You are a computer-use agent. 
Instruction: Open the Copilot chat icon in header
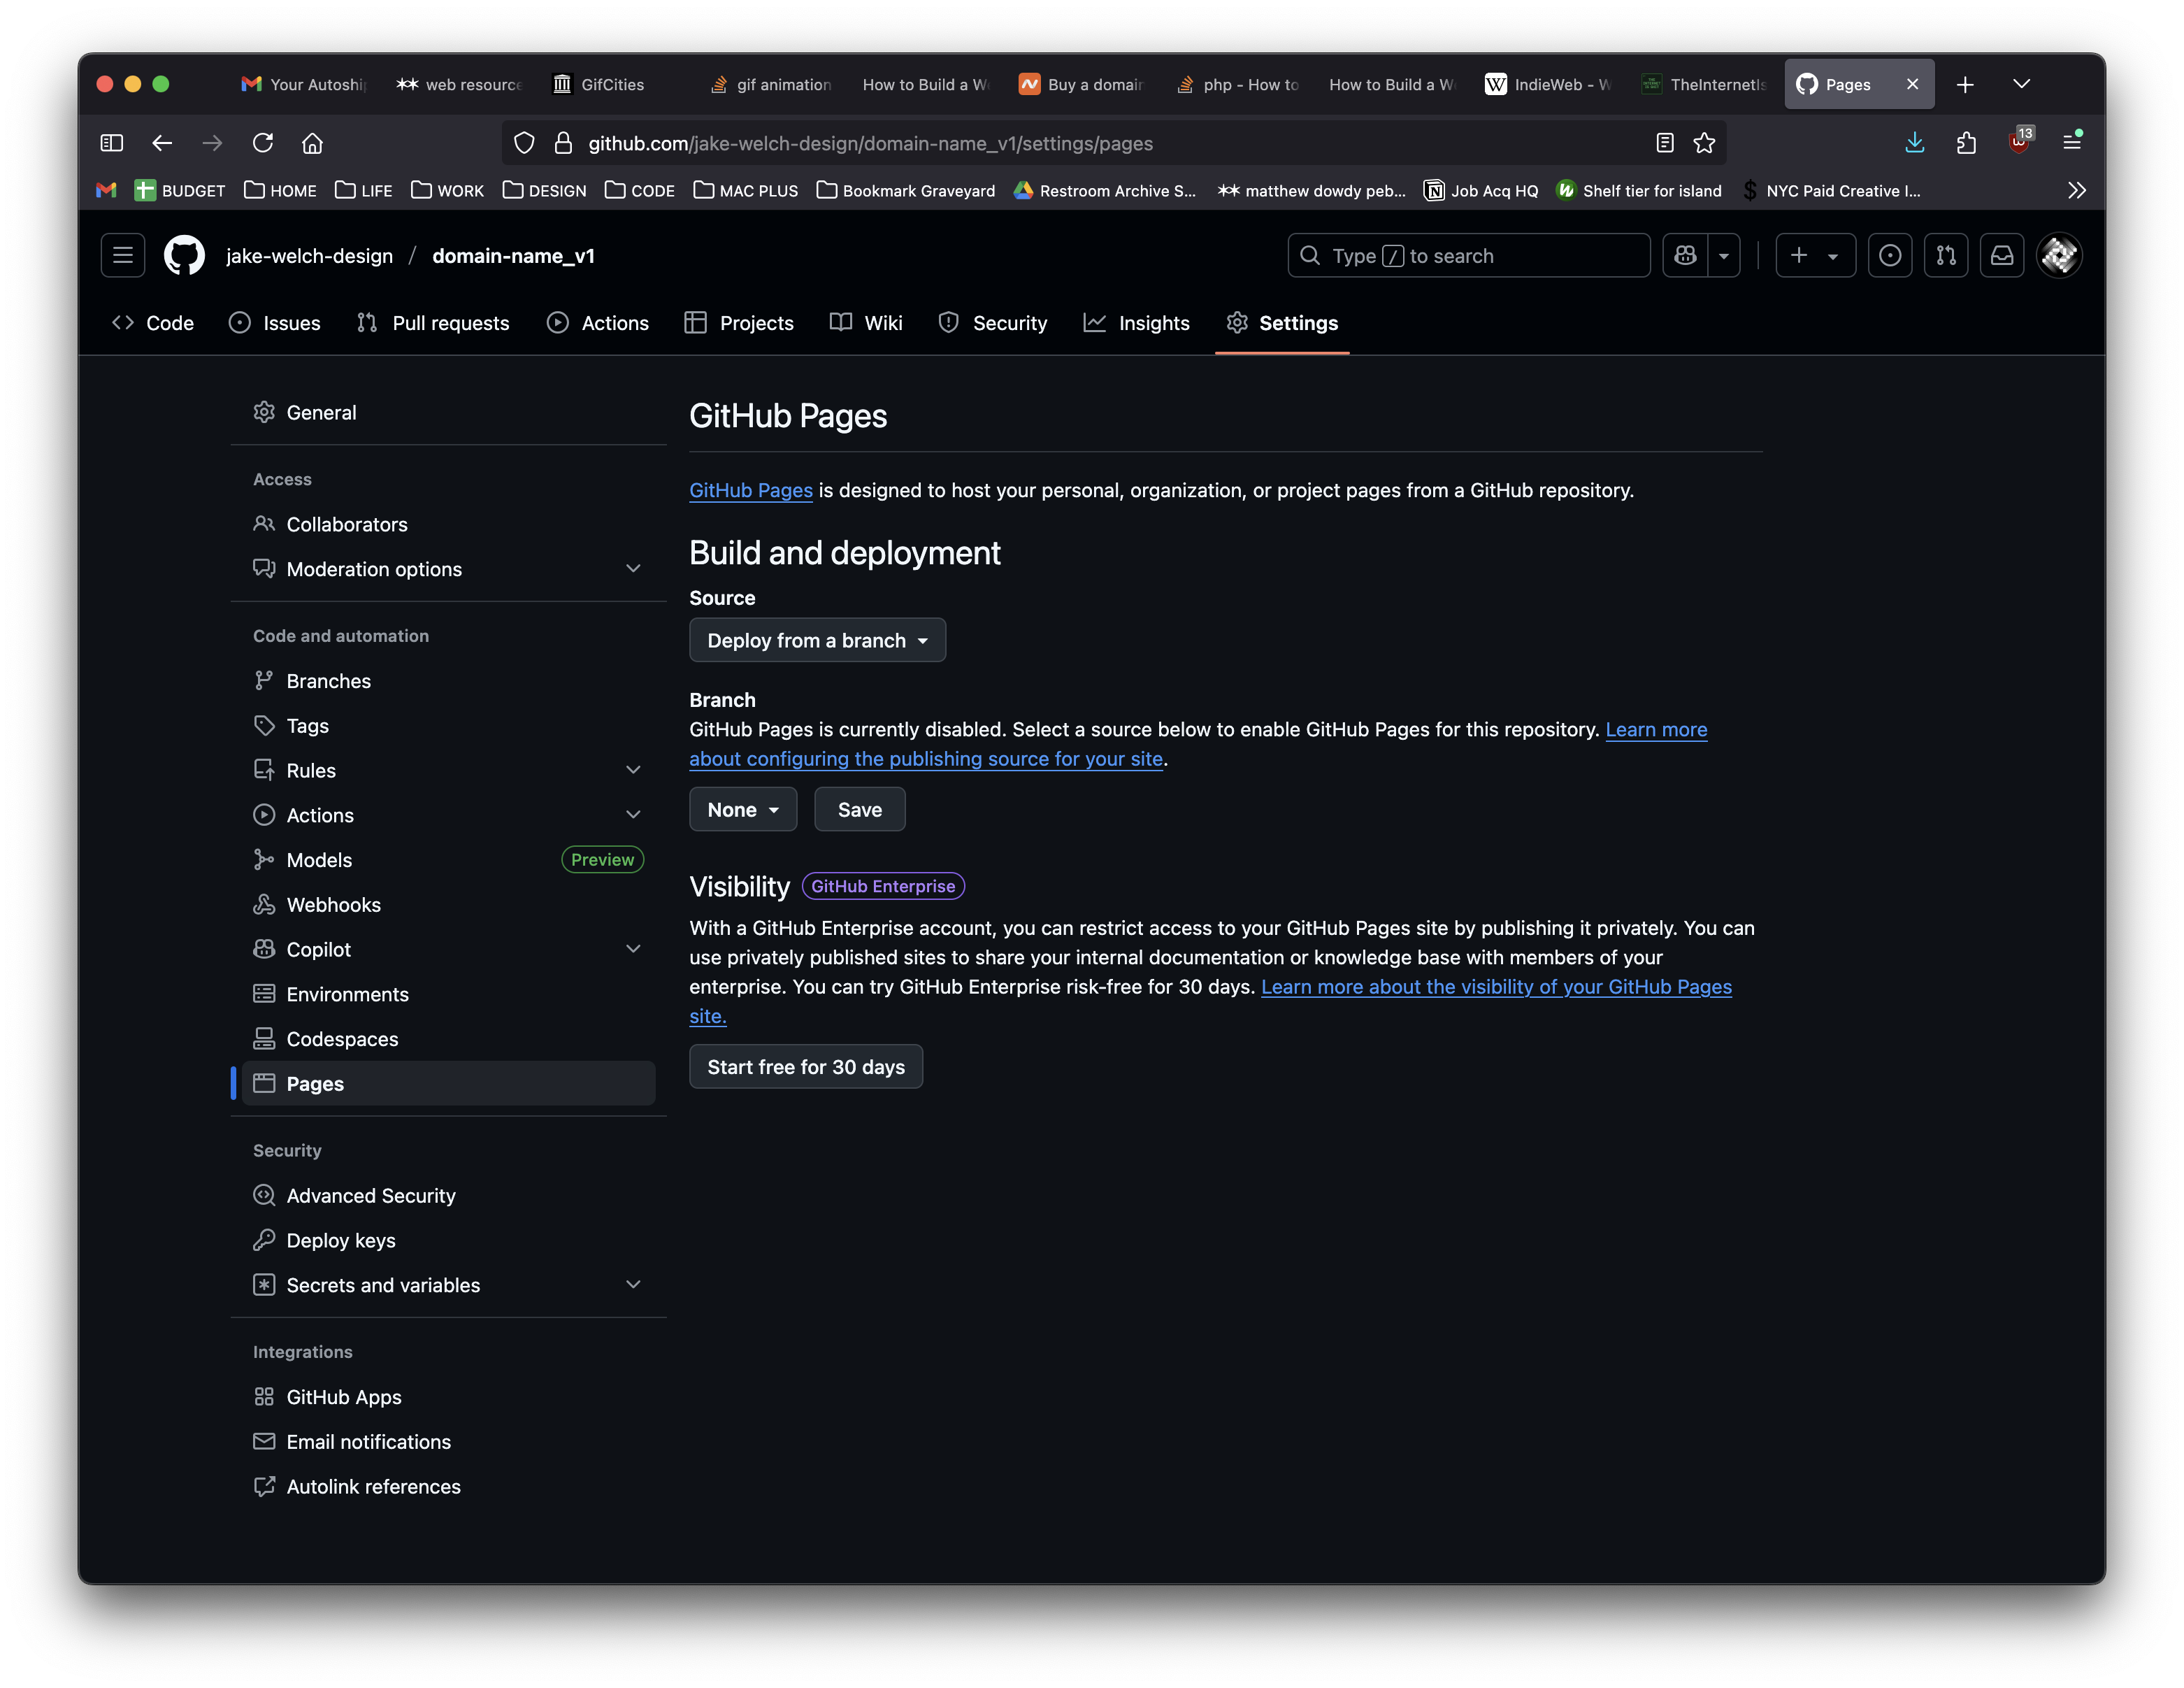1685,255
